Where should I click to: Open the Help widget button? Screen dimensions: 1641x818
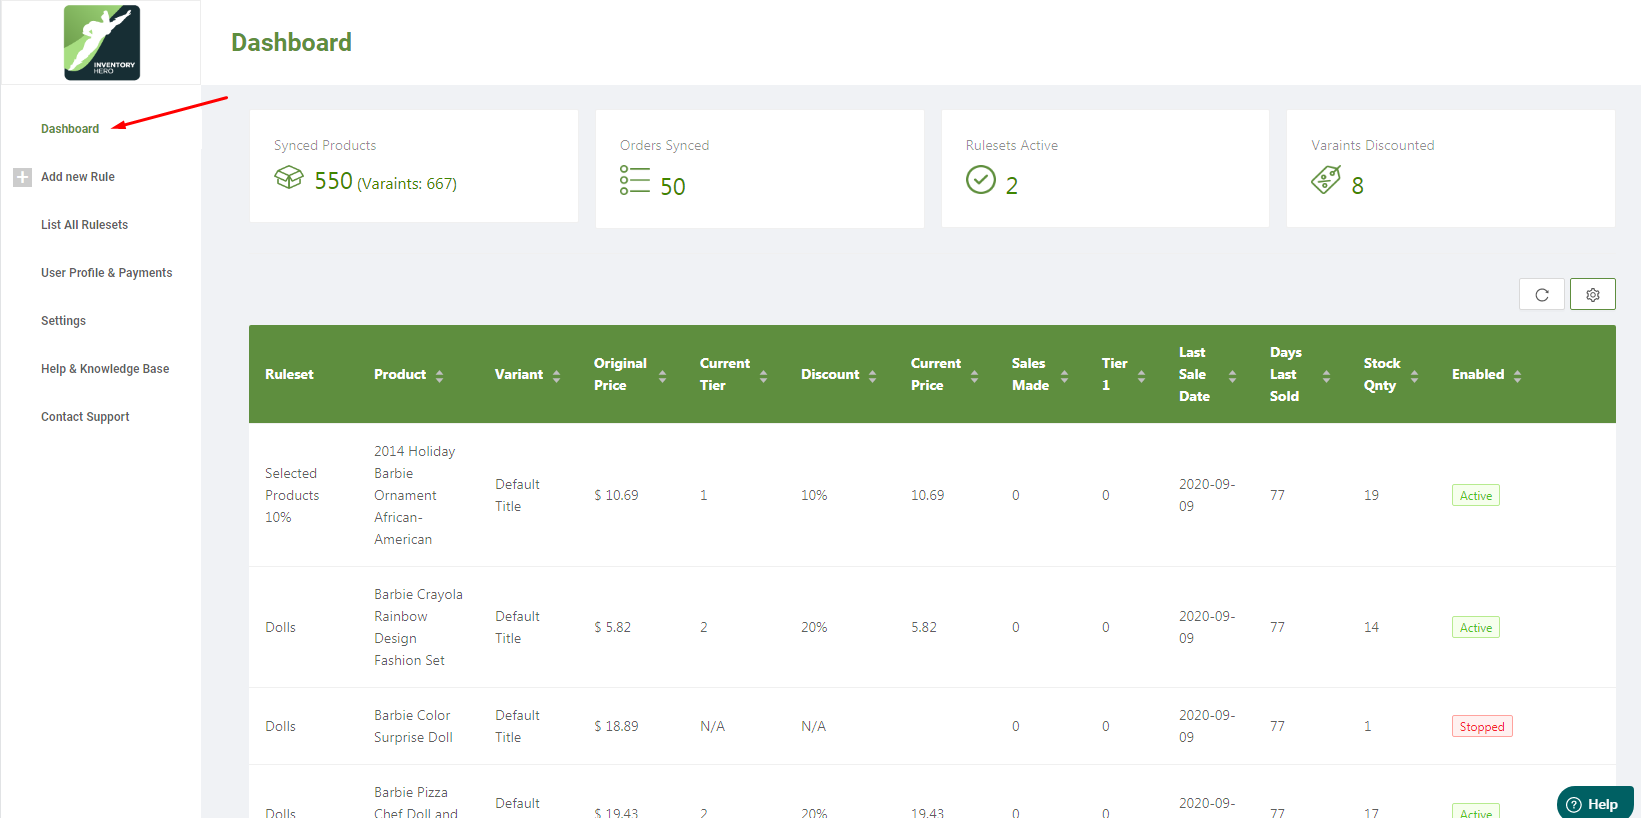click(1595, 803)
